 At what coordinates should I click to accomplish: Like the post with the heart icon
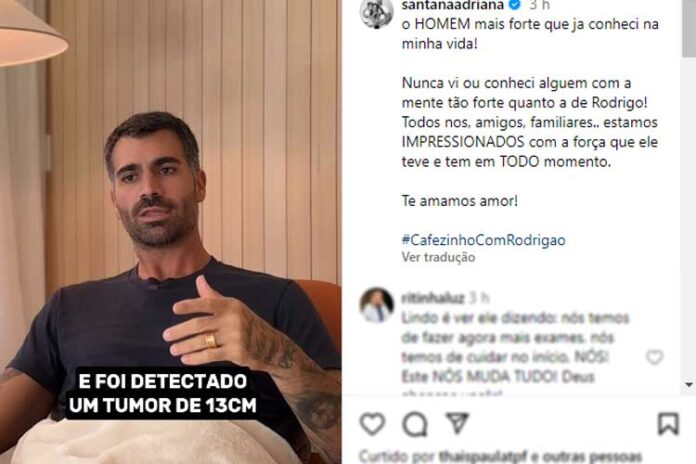372,424
